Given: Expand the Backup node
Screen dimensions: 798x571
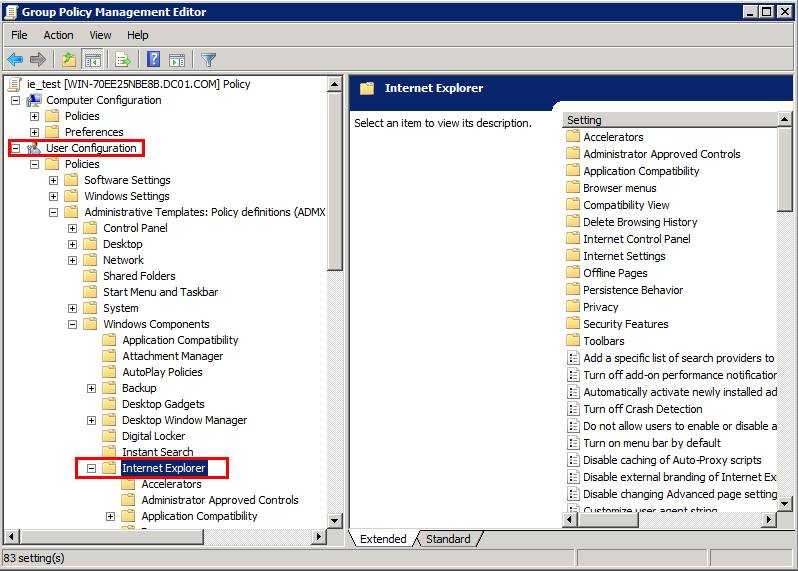Looking at the screenshot, I should pyautogui.click(x=92, y=388).
